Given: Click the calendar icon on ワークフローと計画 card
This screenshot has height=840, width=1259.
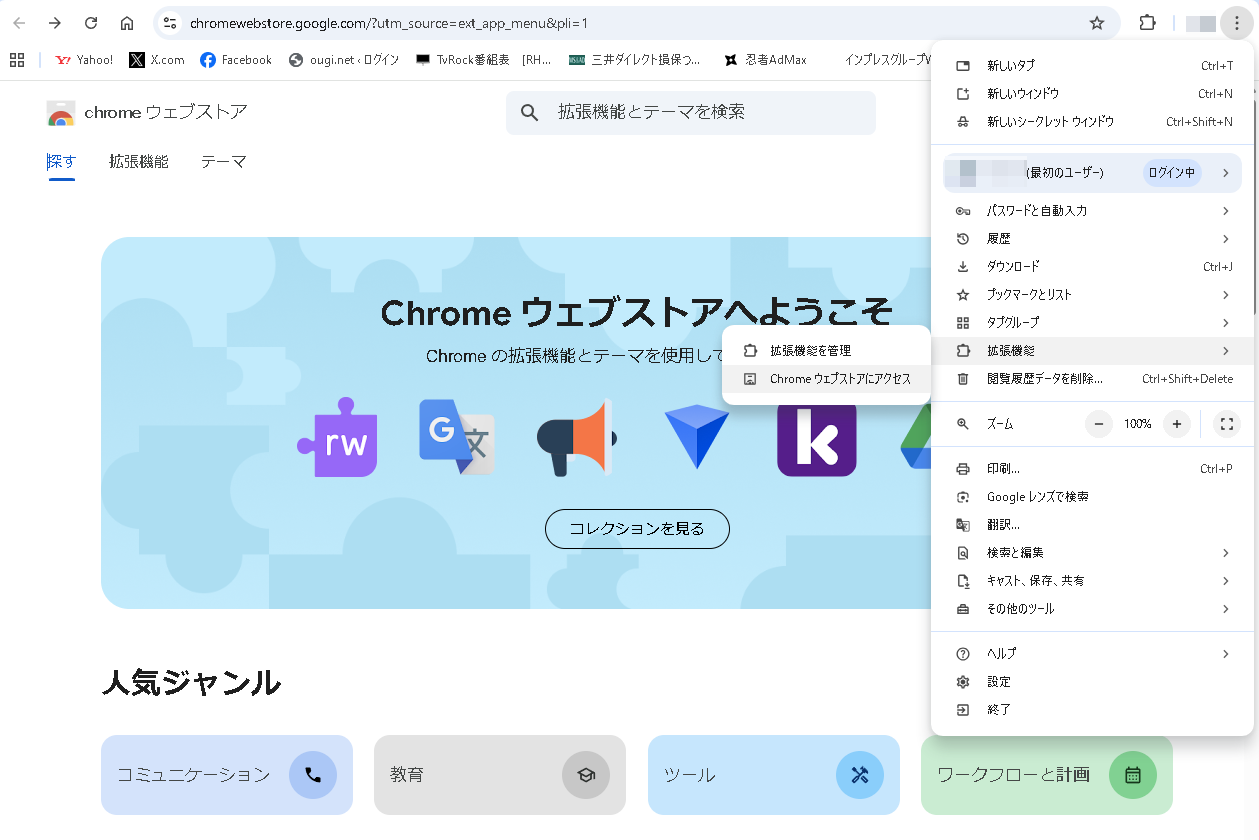Looking at the screenshot, I should (1134, 775).
